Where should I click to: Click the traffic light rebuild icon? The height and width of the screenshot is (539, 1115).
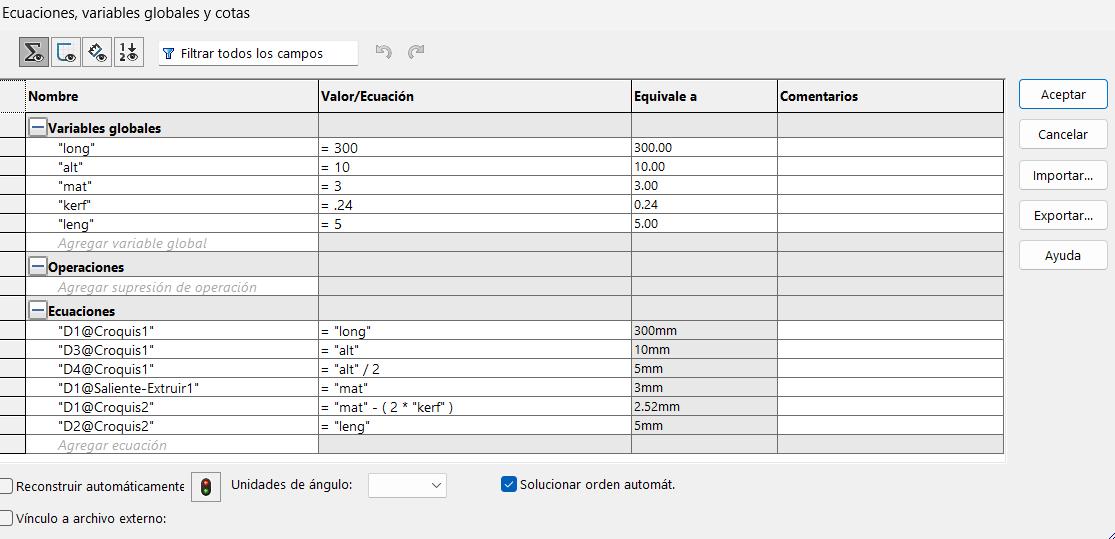(206, 486)
